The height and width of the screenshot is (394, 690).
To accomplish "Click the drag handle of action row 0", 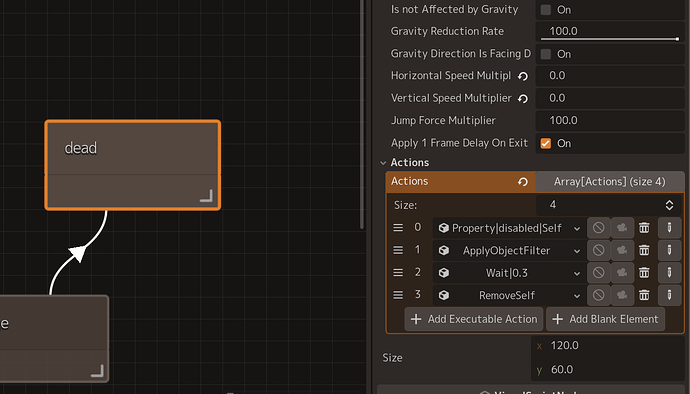I will click(398, 228).
